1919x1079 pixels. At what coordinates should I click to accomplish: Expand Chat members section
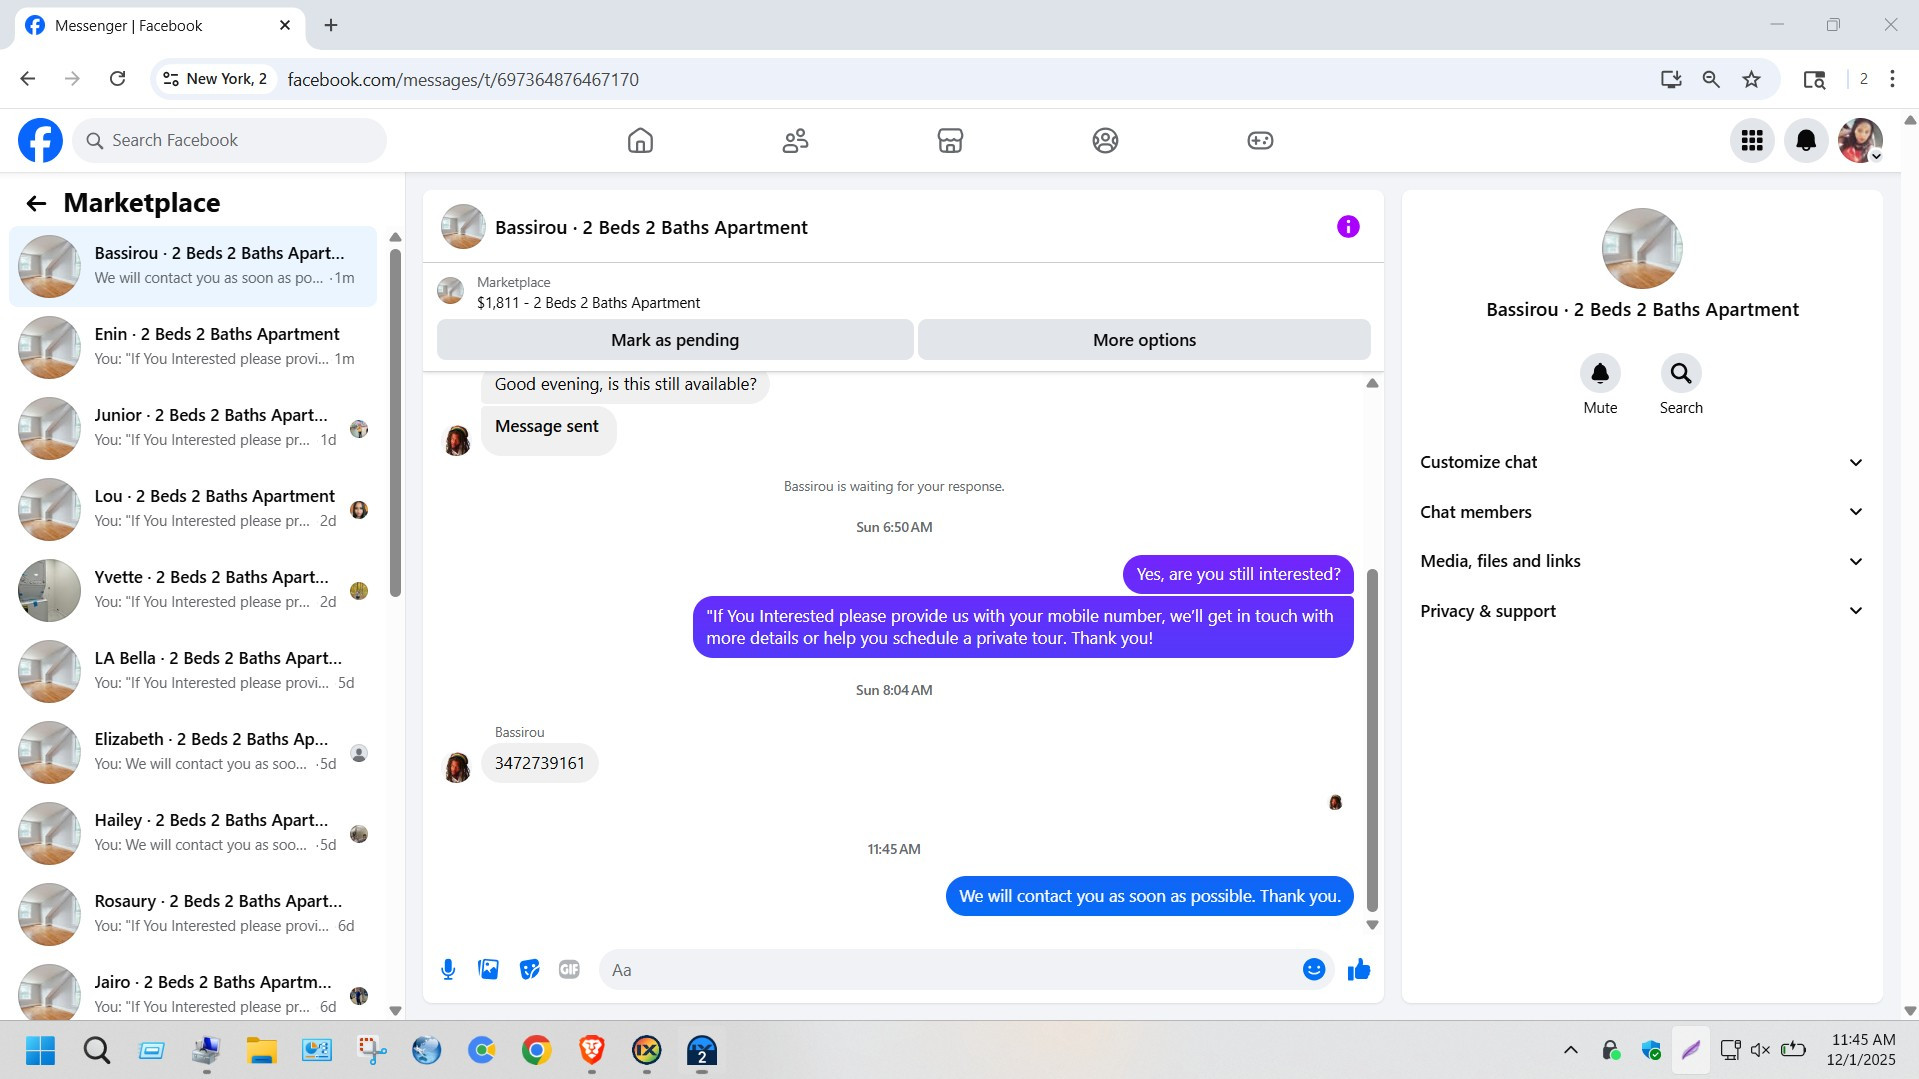1642,512
